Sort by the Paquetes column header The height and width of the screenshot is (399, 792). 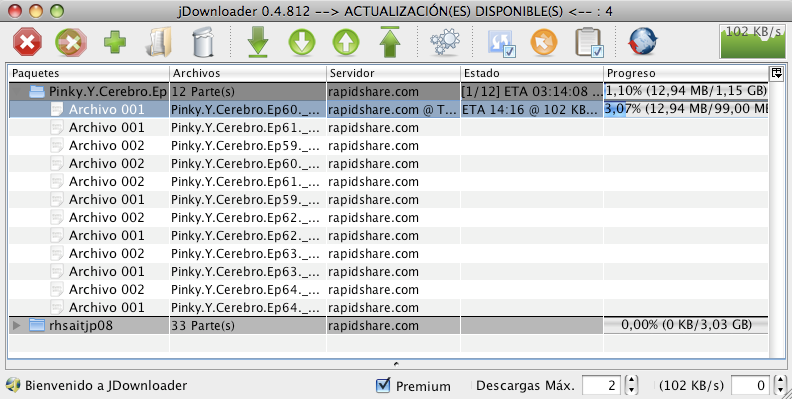tap(89, 73)
